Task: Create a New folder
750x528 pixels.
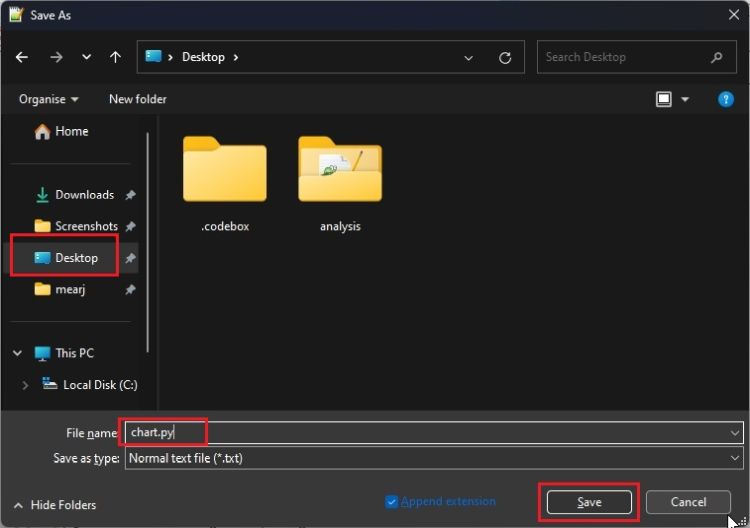Action: 138,99
